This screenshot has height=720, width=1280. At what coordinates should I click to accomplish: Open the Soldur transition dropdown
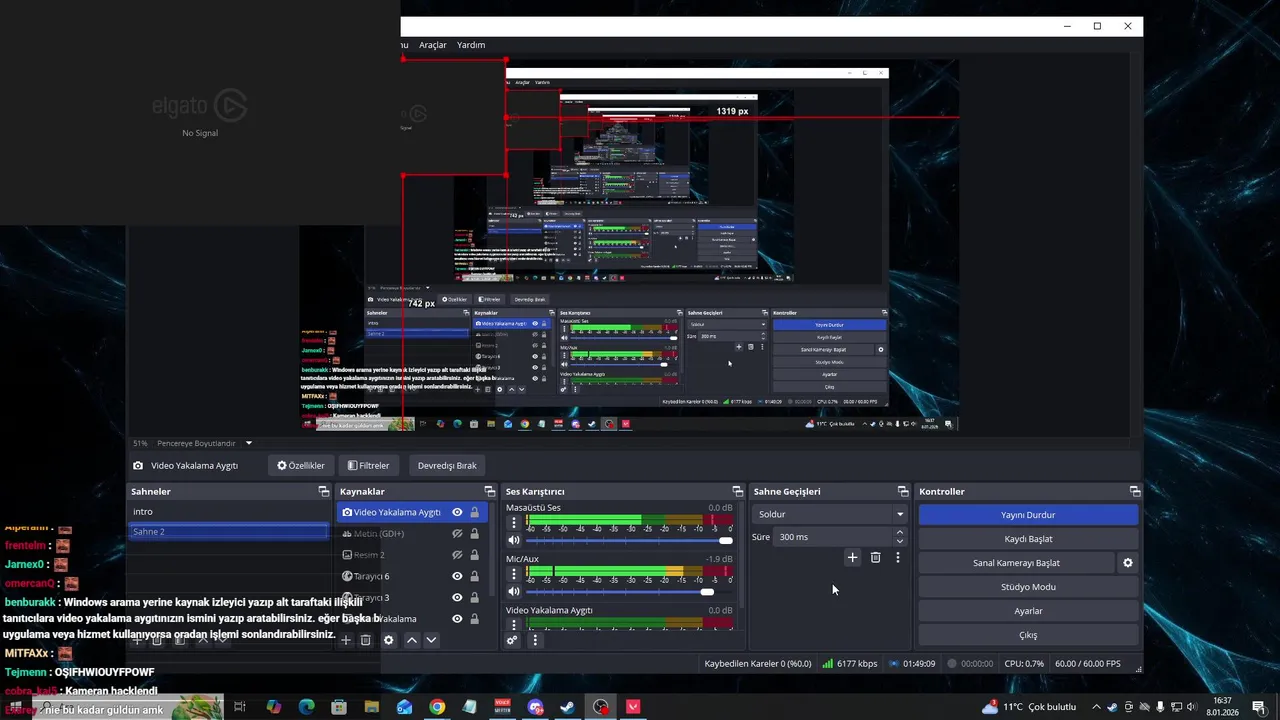coord(829,514)
